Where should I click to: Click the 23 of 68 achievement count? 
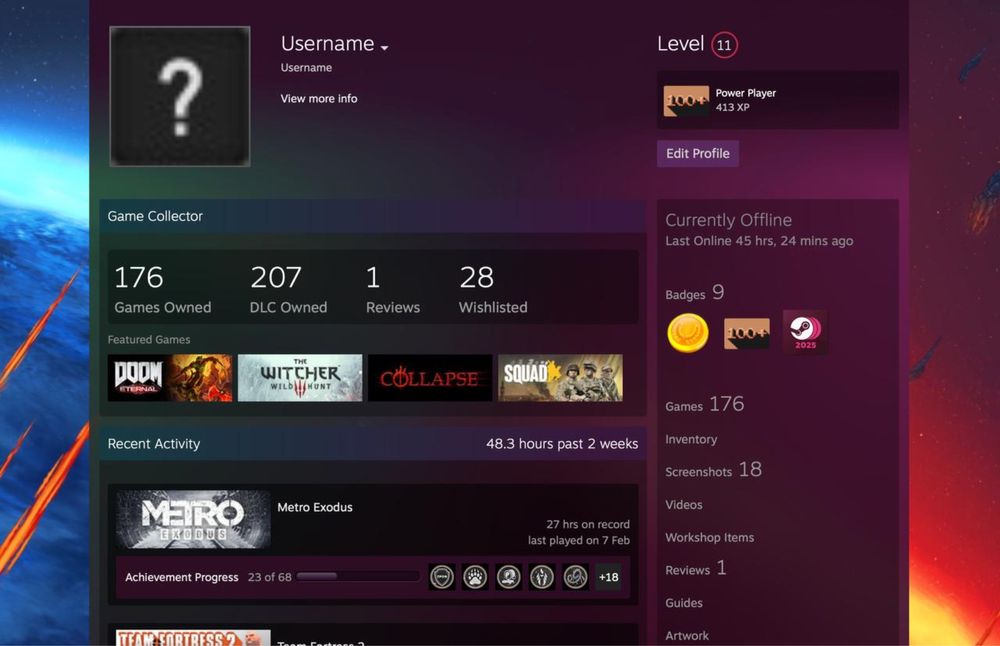[x=269, y=577]
